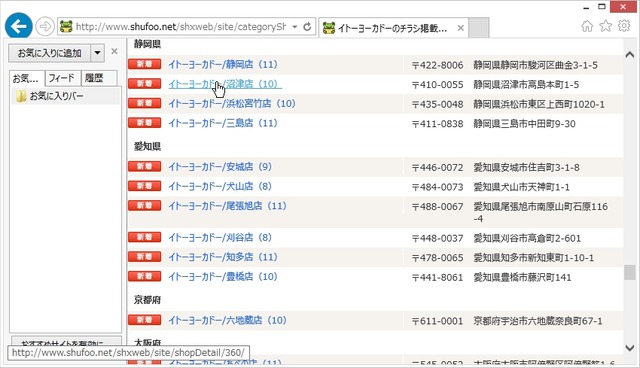The image size is (640, 368).
Task: Click the 愛知県 section heading
Action: tap(147, 146)
